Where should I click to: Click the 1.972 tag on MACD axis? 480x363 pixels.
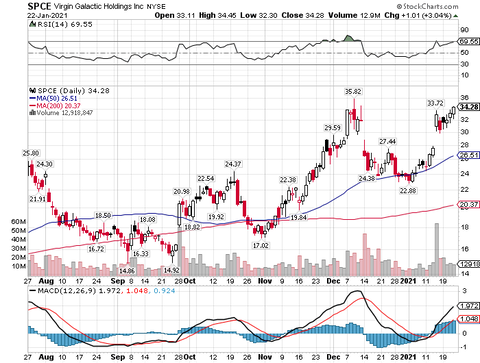pos(469,306)
